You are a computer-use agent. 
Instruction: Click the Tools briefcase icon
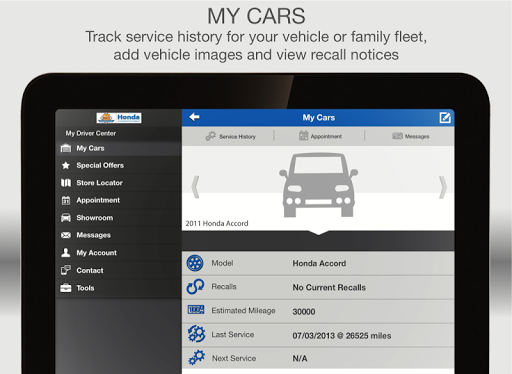(66, 288)
